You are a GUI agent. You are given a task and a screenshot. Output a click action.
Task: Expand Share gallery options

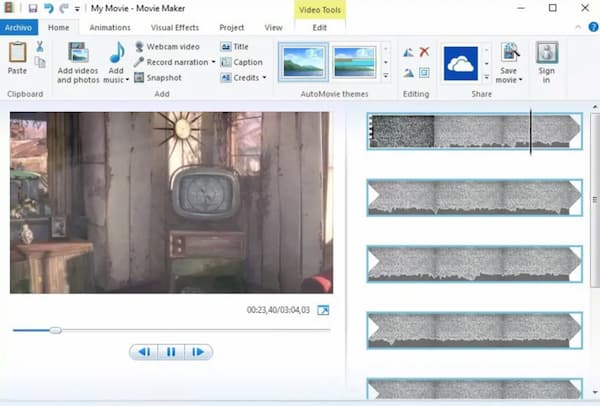(486, 77)
